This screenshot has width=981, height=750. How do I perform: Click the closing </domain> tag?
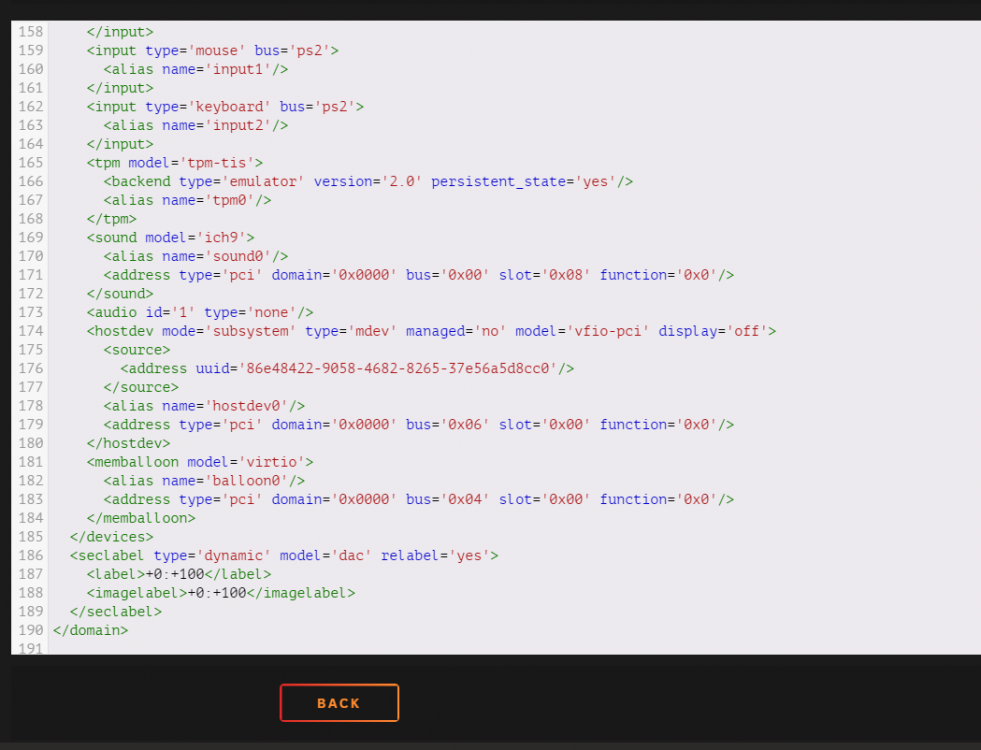coord(91,631)
